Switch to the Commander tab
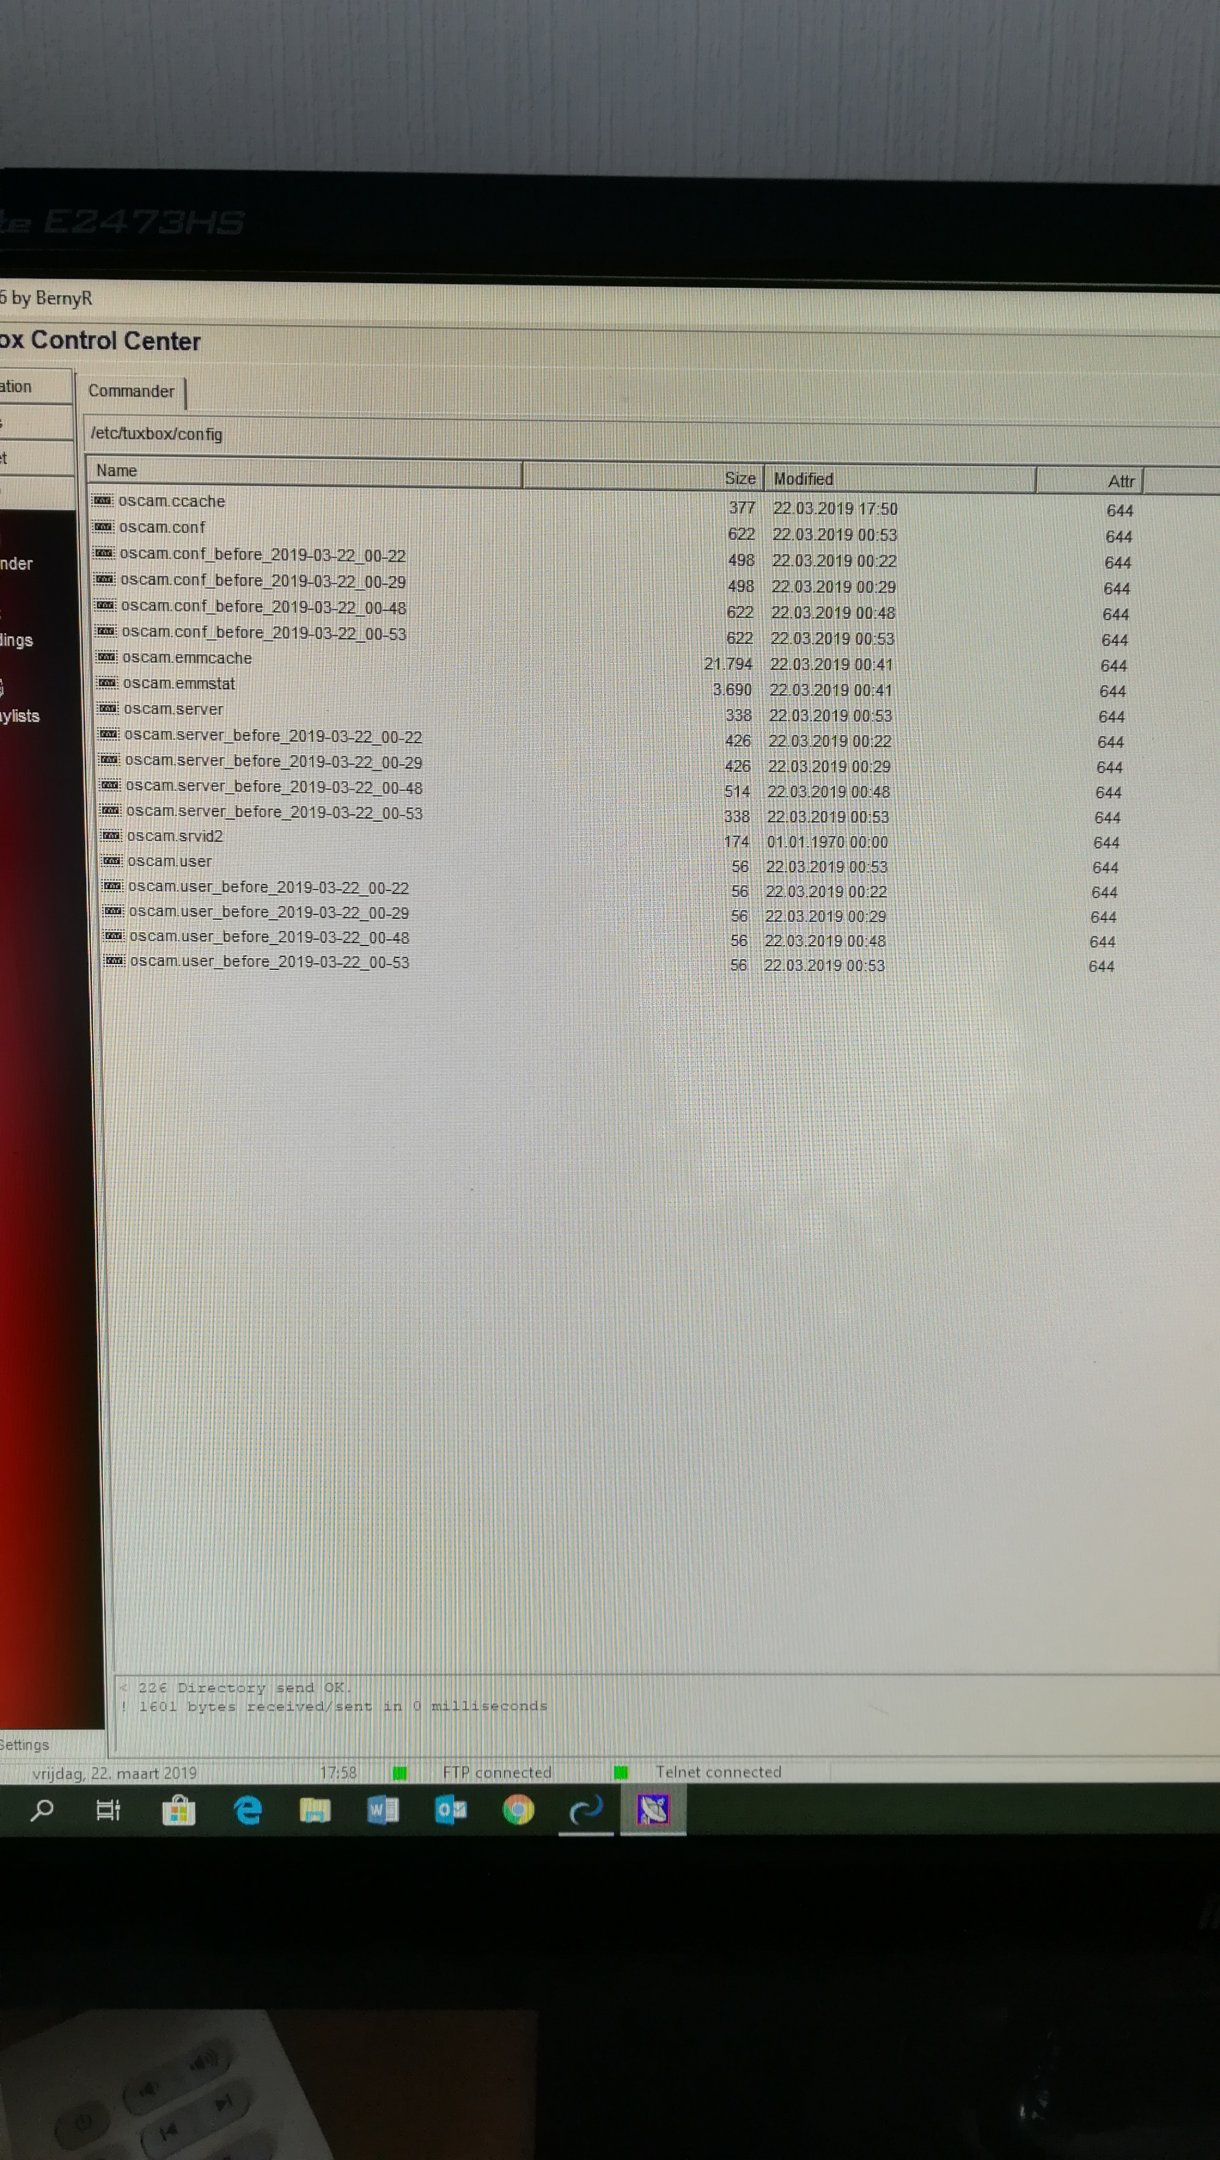The width and height of the screenshot is (1220, 2160). pyautogui.click(x=131, y=391)
